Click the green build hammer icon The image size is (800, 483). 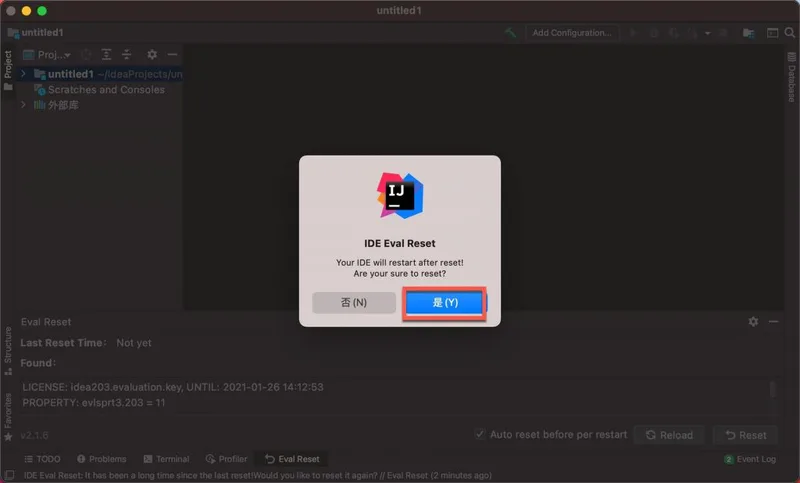coord(511,33)
